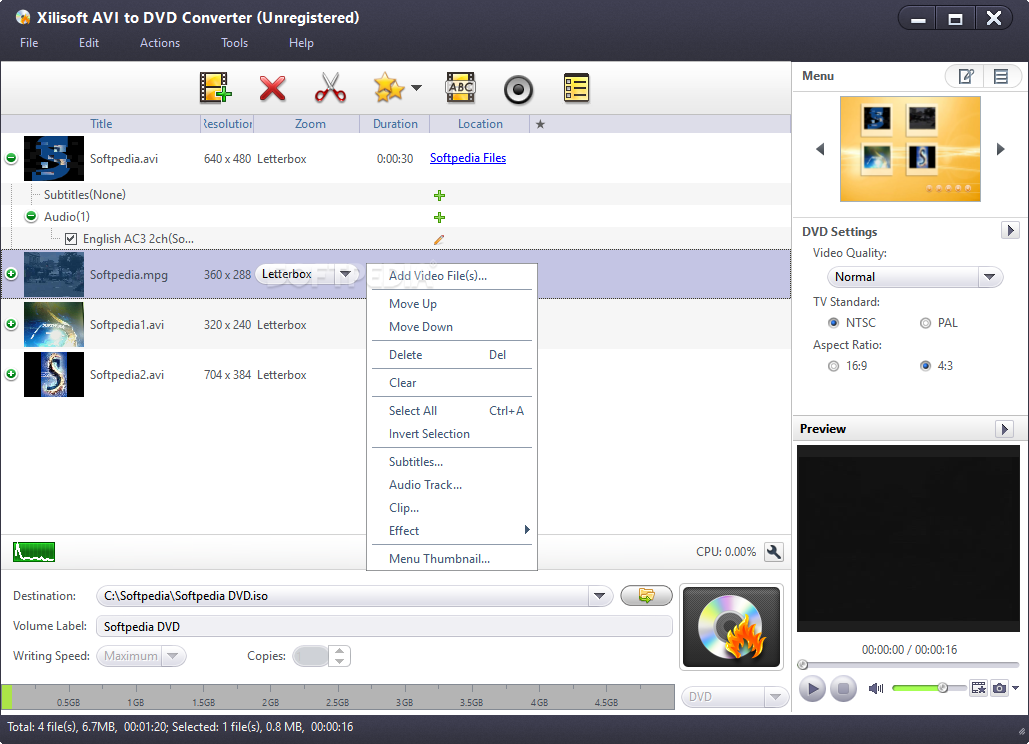Click the DVD menu template thumbnail

[x=910, y=149]
